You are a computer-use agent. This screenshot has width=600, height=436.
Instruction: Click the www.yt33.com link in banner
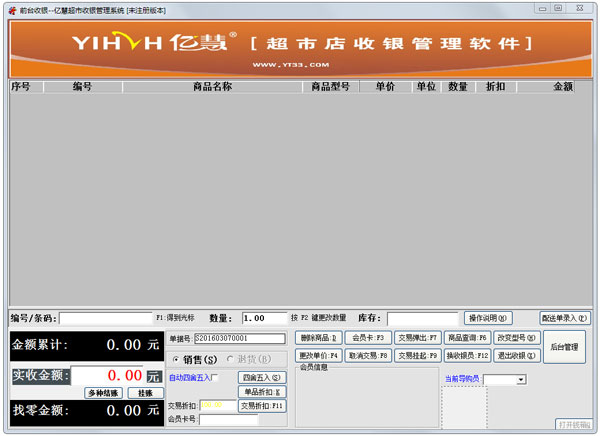pos(291,65)
